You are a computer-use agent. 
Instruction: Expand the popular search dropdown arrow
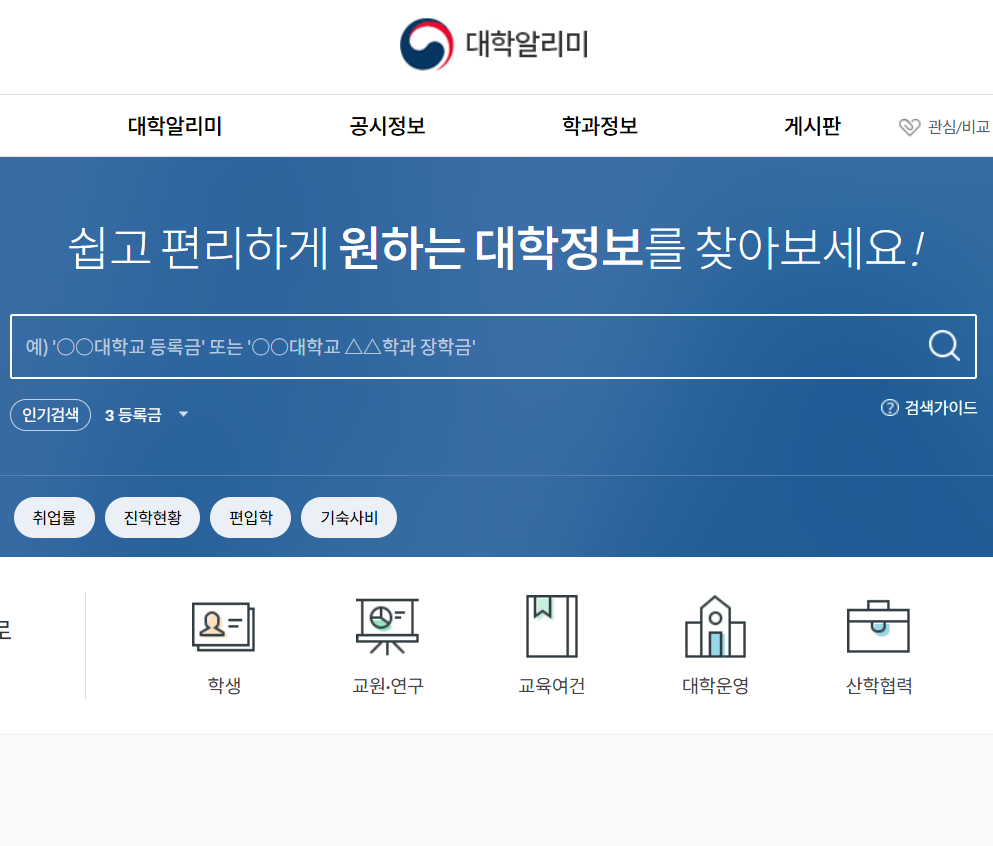pos(184,414)
